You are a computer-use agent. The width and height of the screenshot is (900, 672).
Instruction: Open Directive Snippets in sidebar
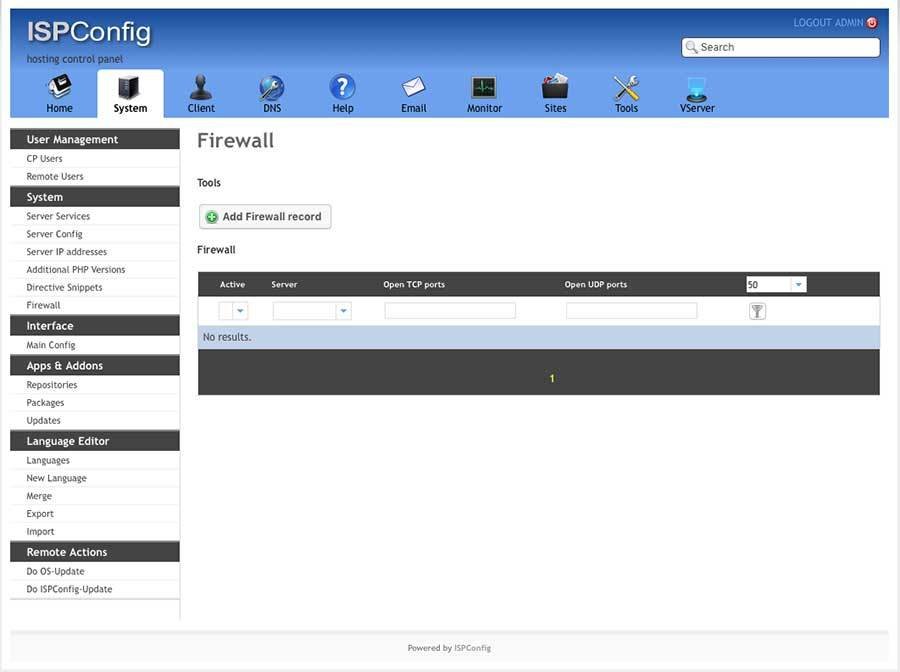pyautogui.click(x=64, y=288)
